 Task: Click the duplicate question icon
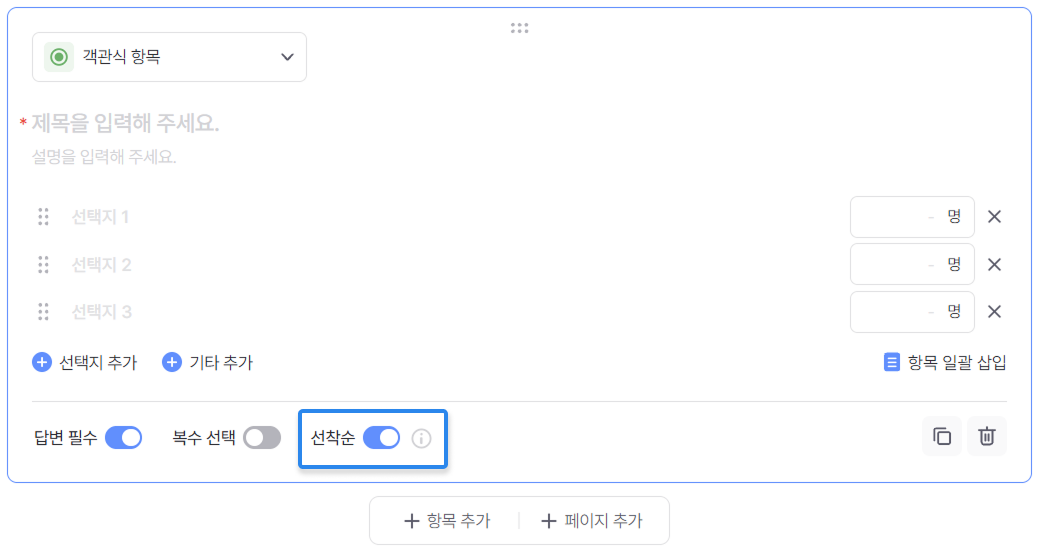(942, 436)
